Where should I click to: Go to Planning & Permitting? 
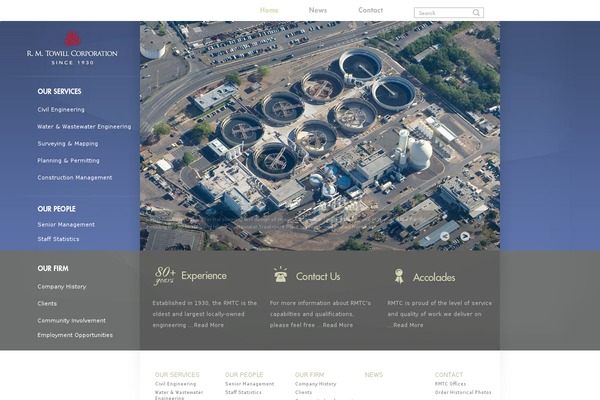click(x=68, y=160)
